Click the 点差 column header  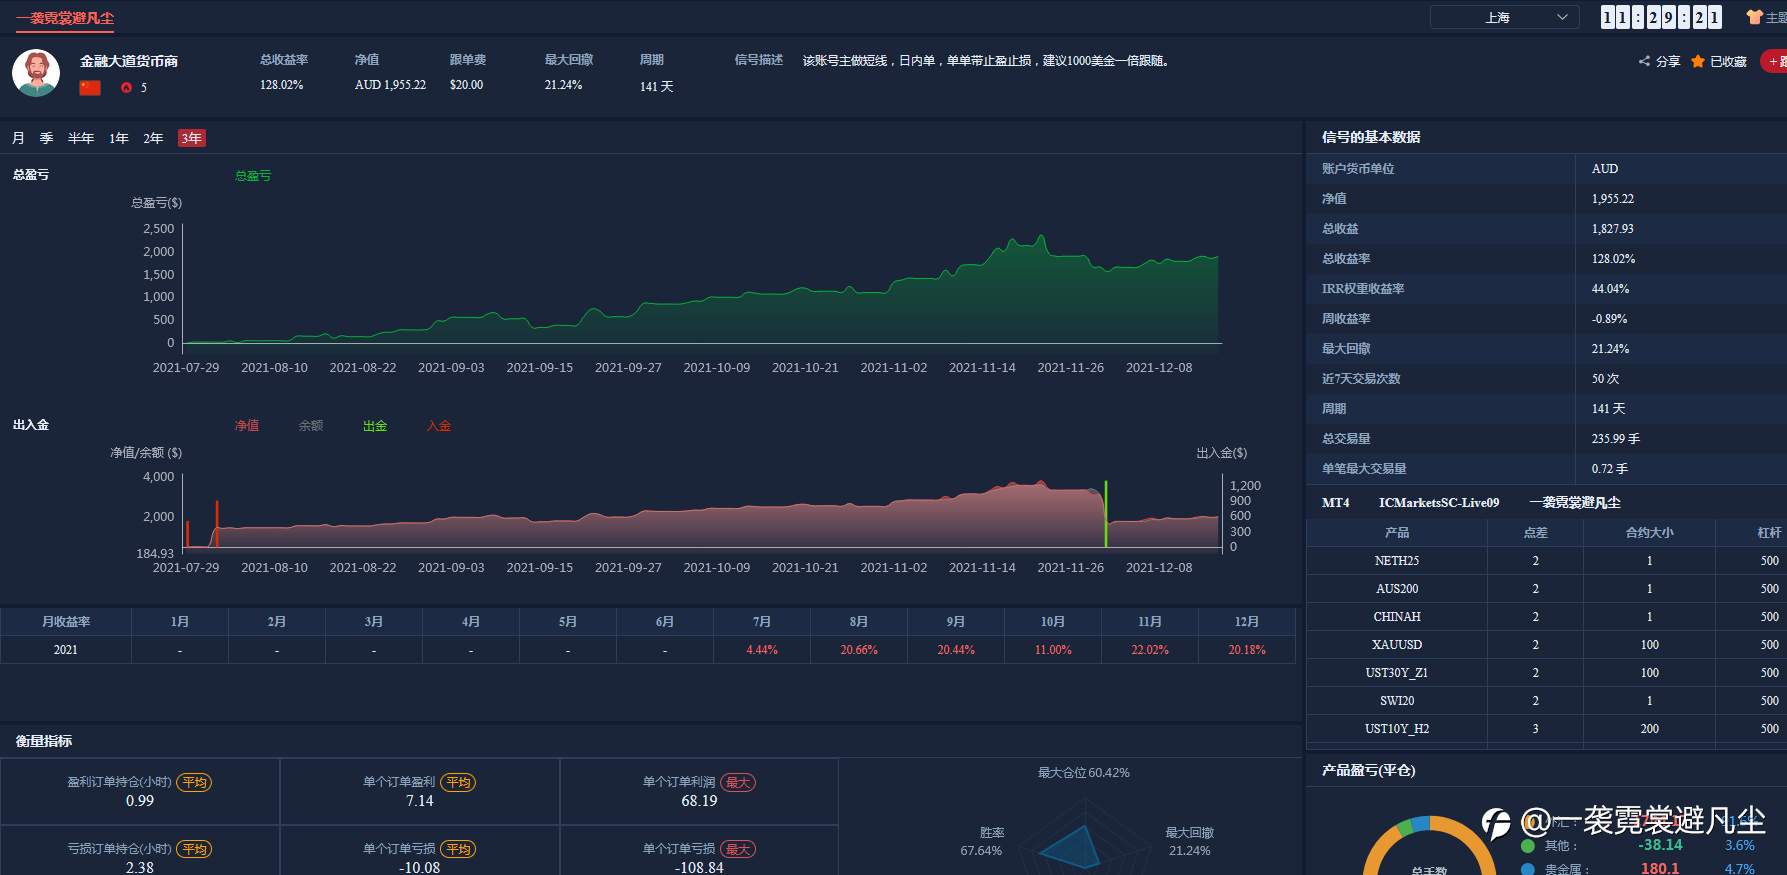(x=1536, y=533)
